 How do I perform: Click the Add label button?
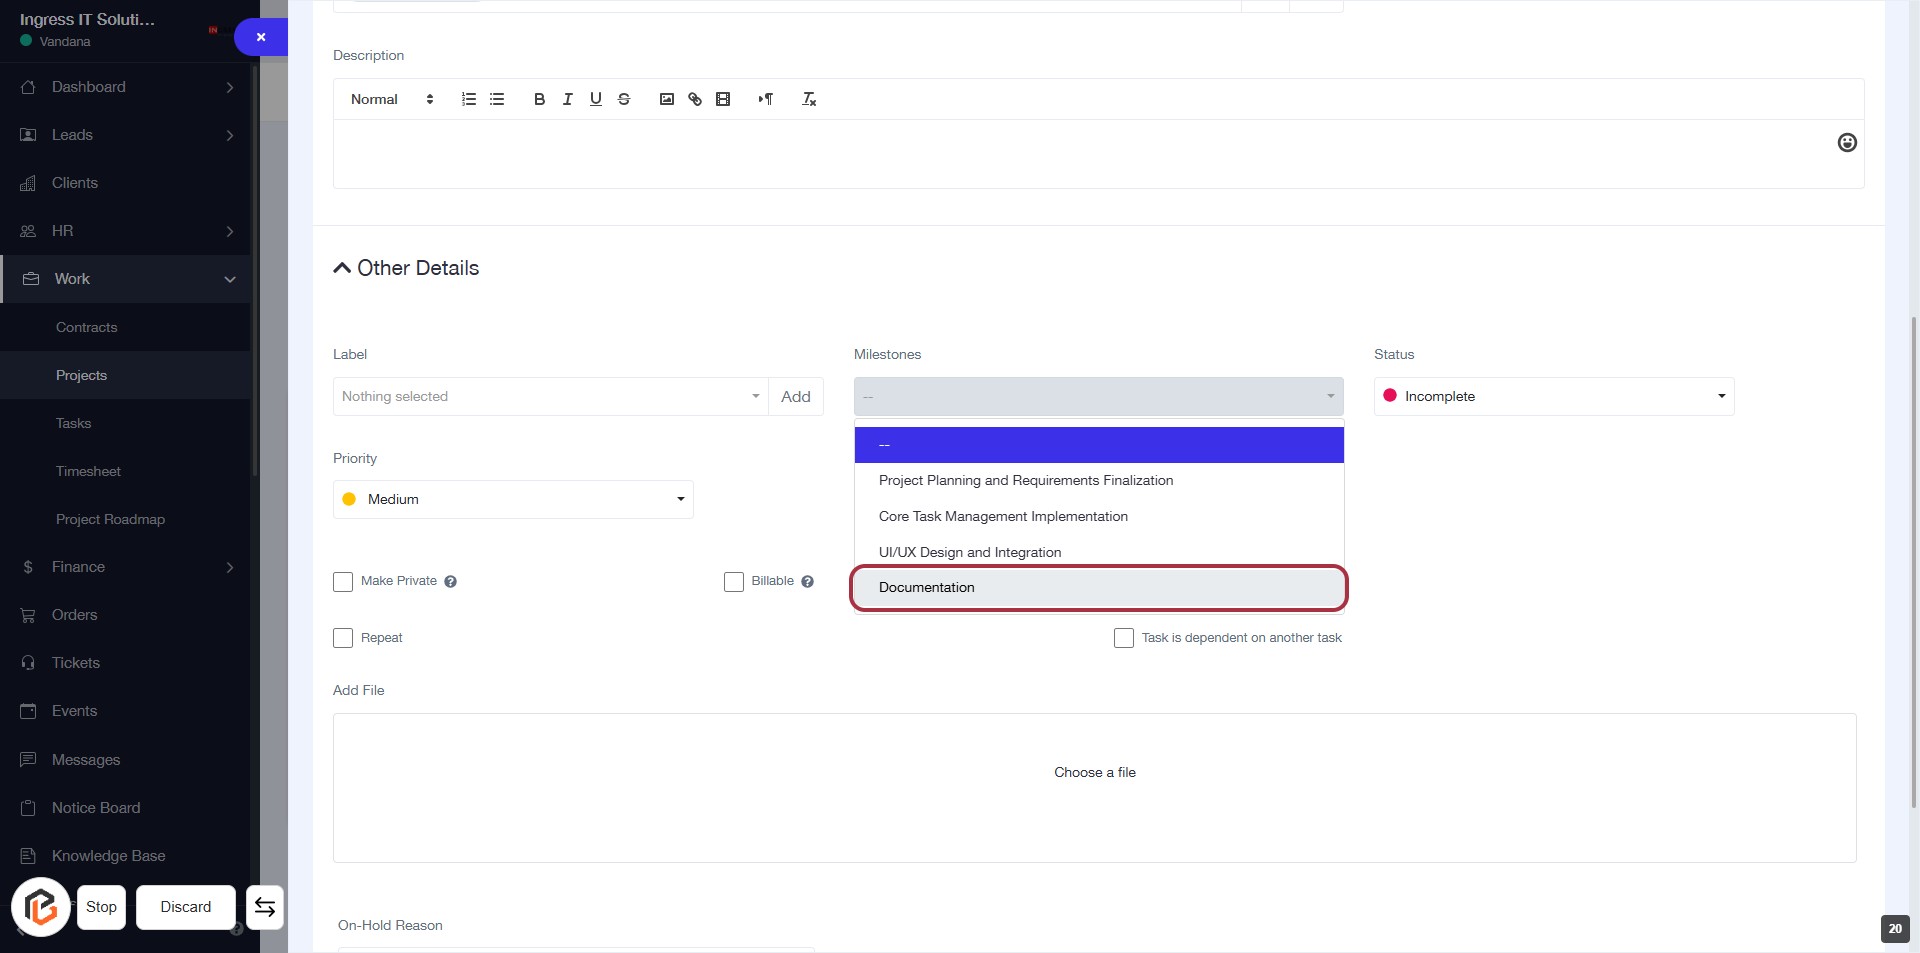point(795,396)
